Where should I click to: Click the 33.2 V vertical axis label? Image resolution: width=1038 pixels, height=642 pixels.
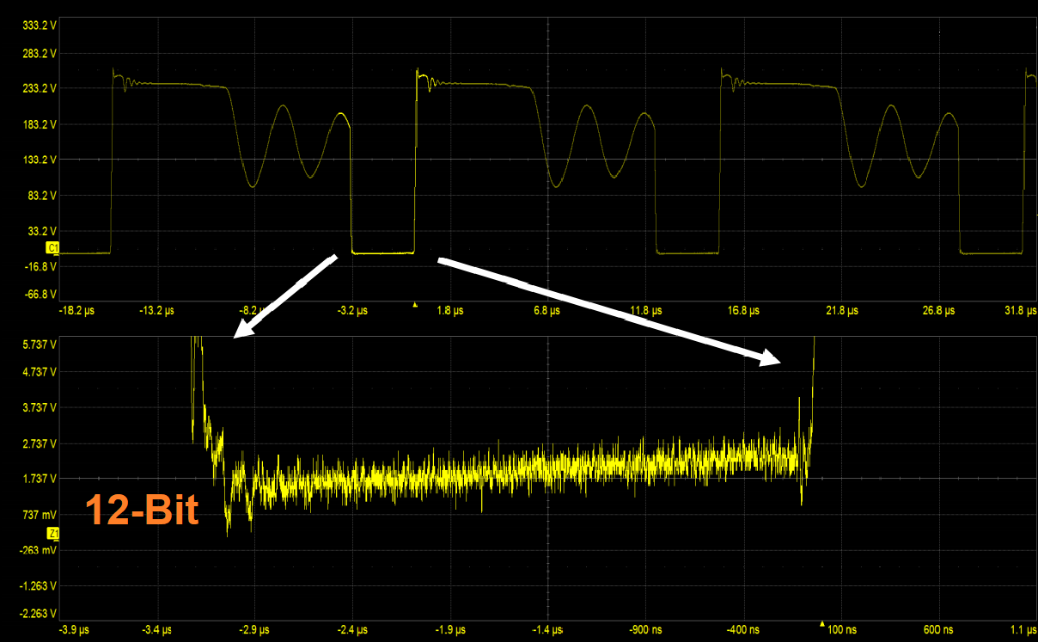point(42,232)
